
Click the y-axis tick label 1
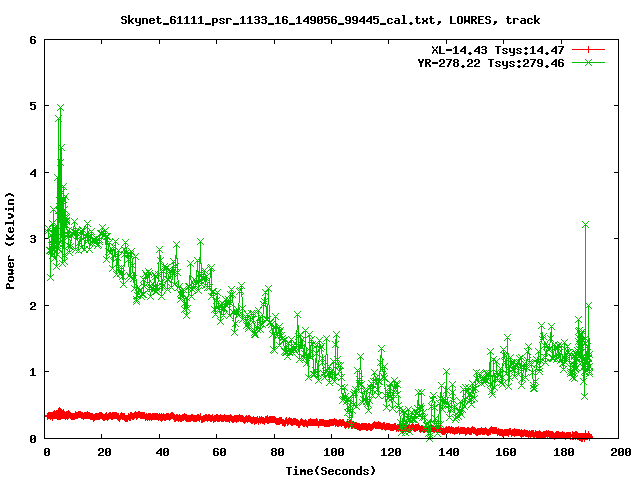[33, 372]
